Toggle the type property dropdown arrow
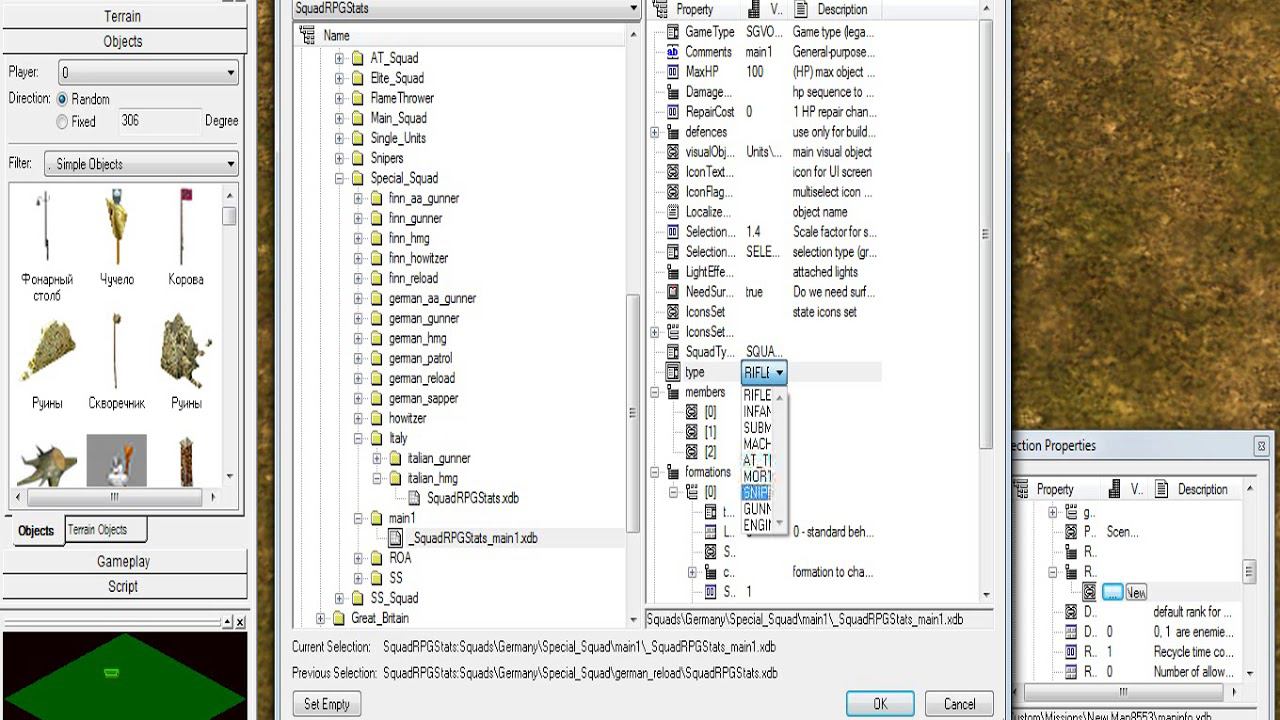1280x720 pixels. coord(779,373)
